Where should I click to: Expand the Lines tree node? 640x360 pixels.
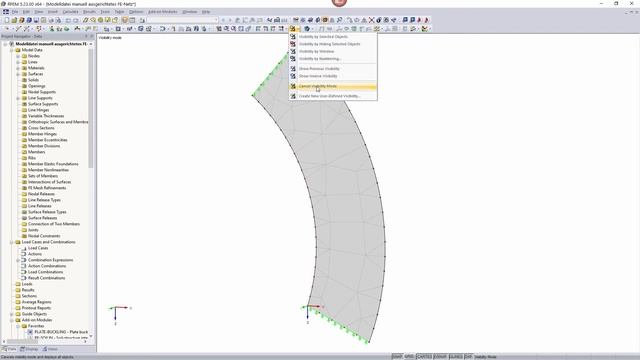pos(18,62)
